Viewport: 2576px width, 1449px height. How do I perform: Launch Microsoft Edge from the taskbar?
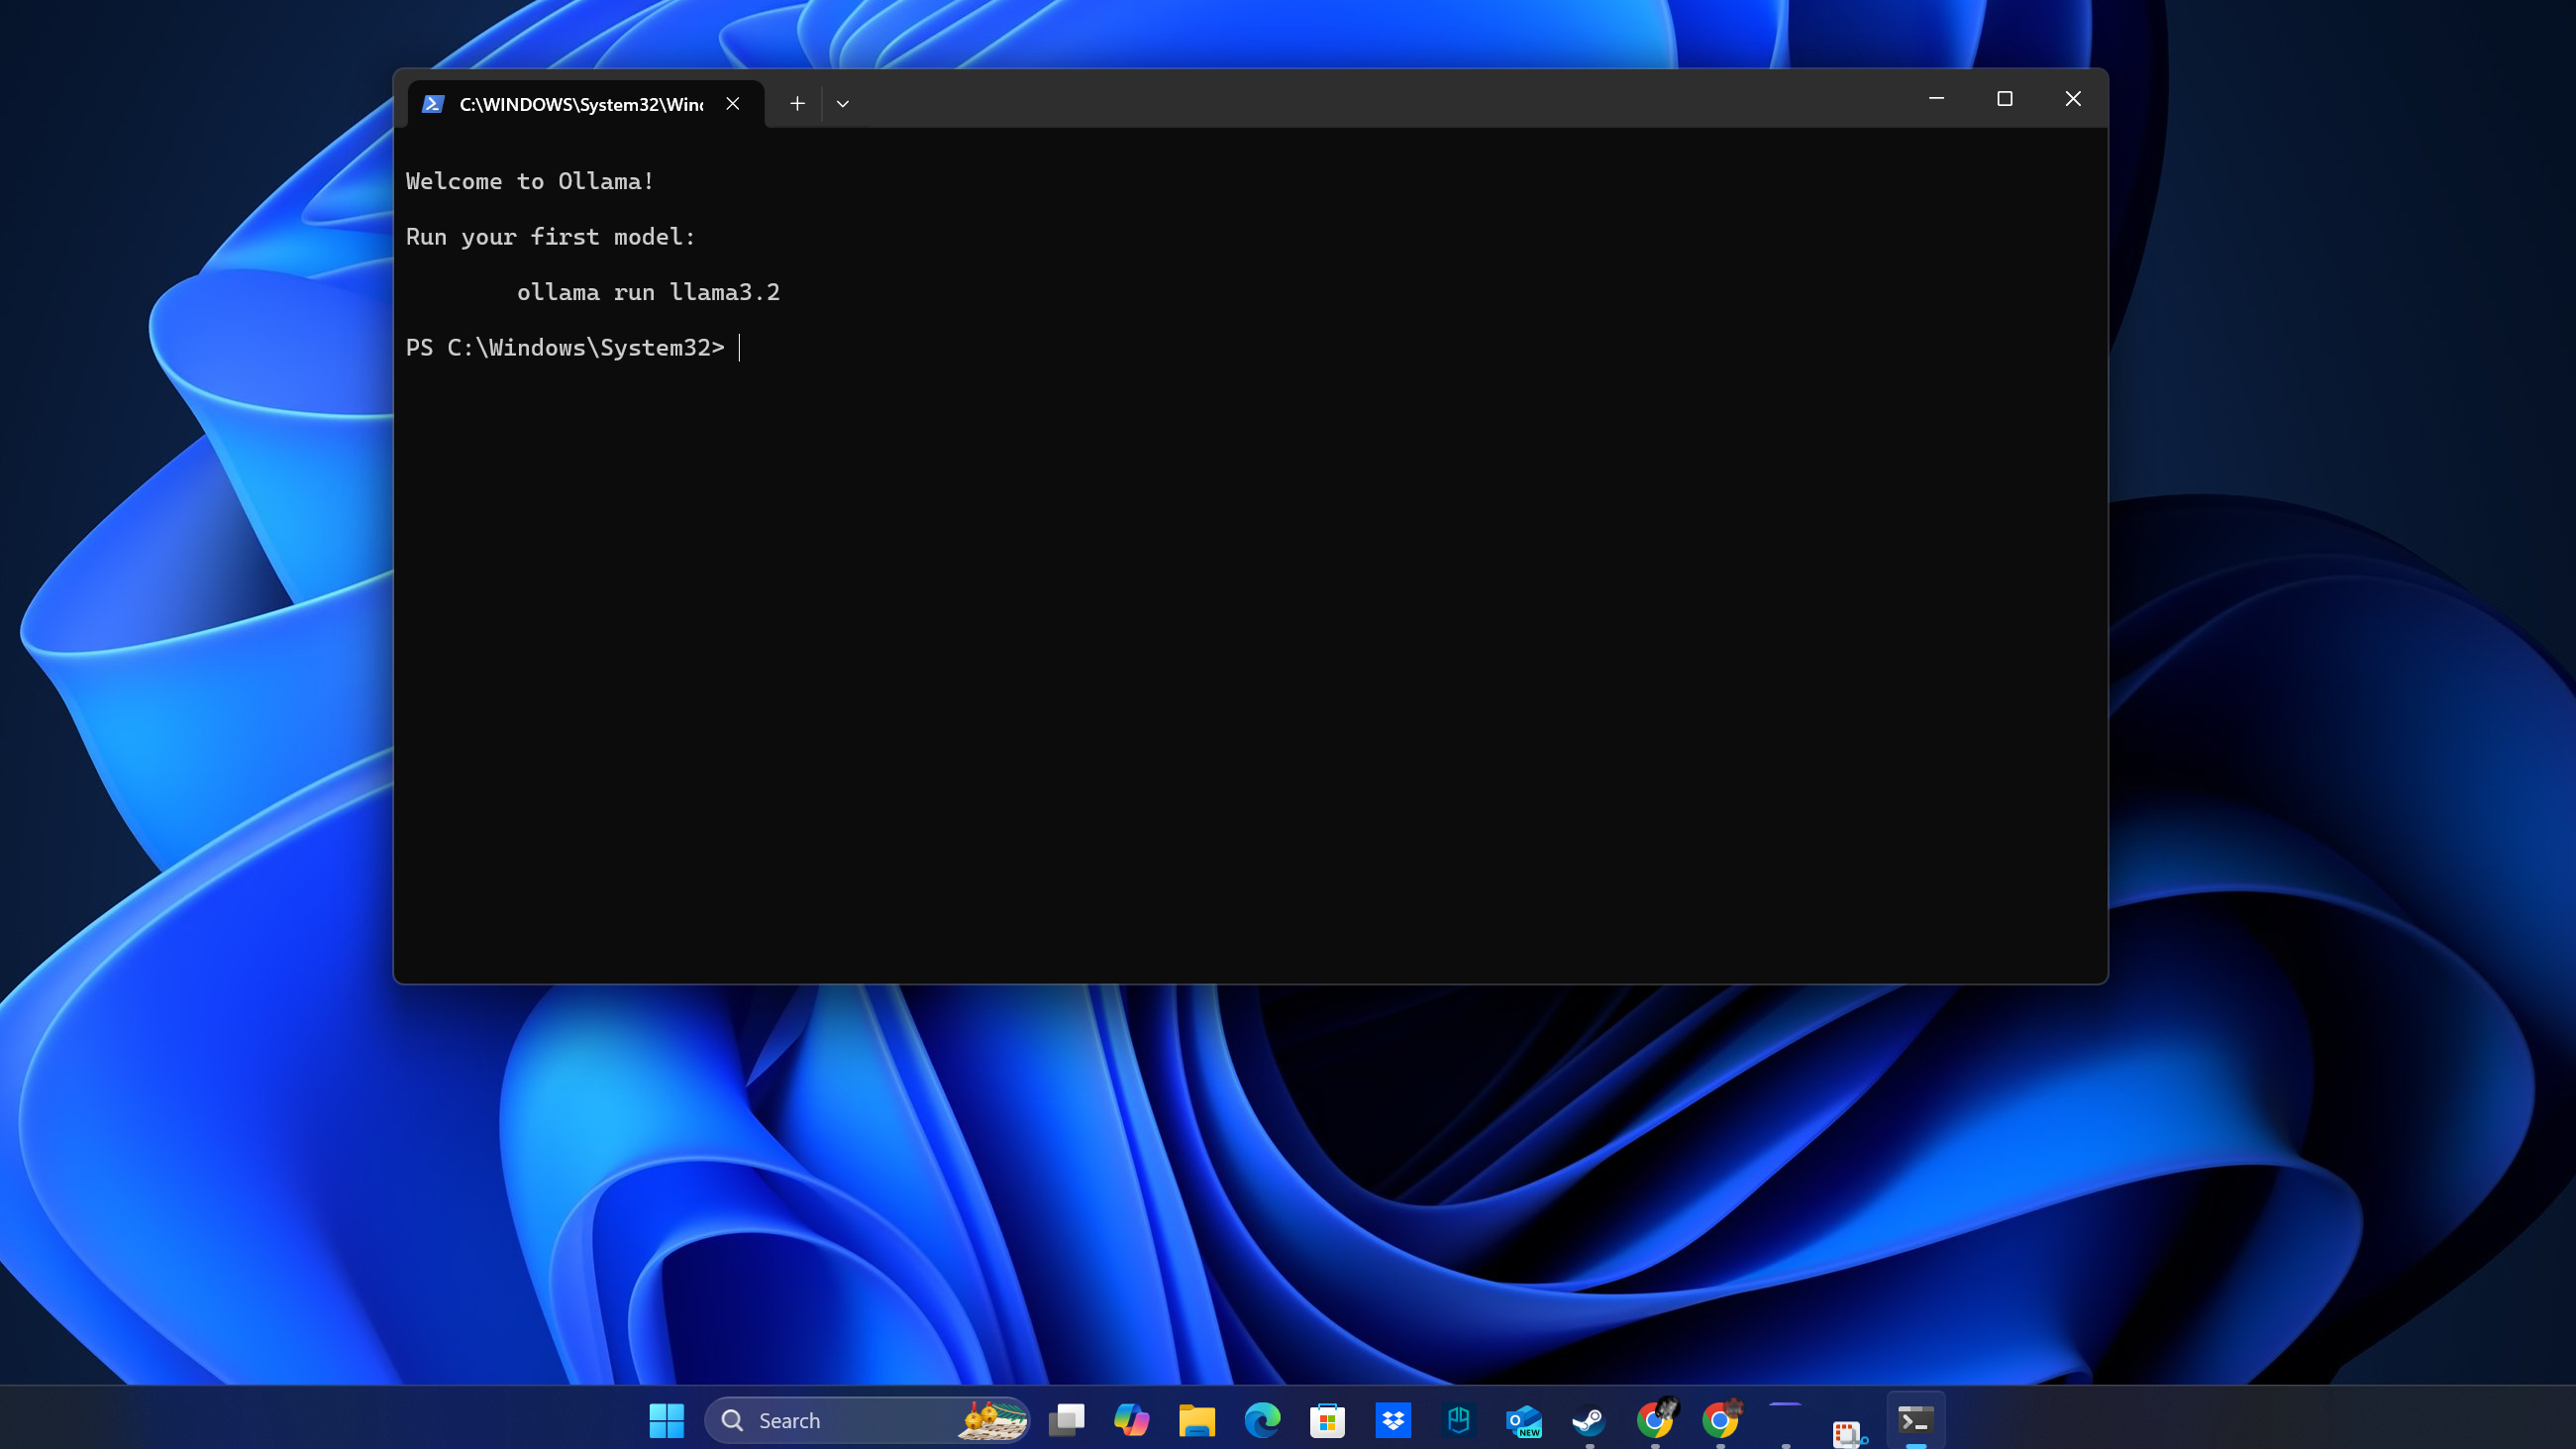tap(1262, 1420)
